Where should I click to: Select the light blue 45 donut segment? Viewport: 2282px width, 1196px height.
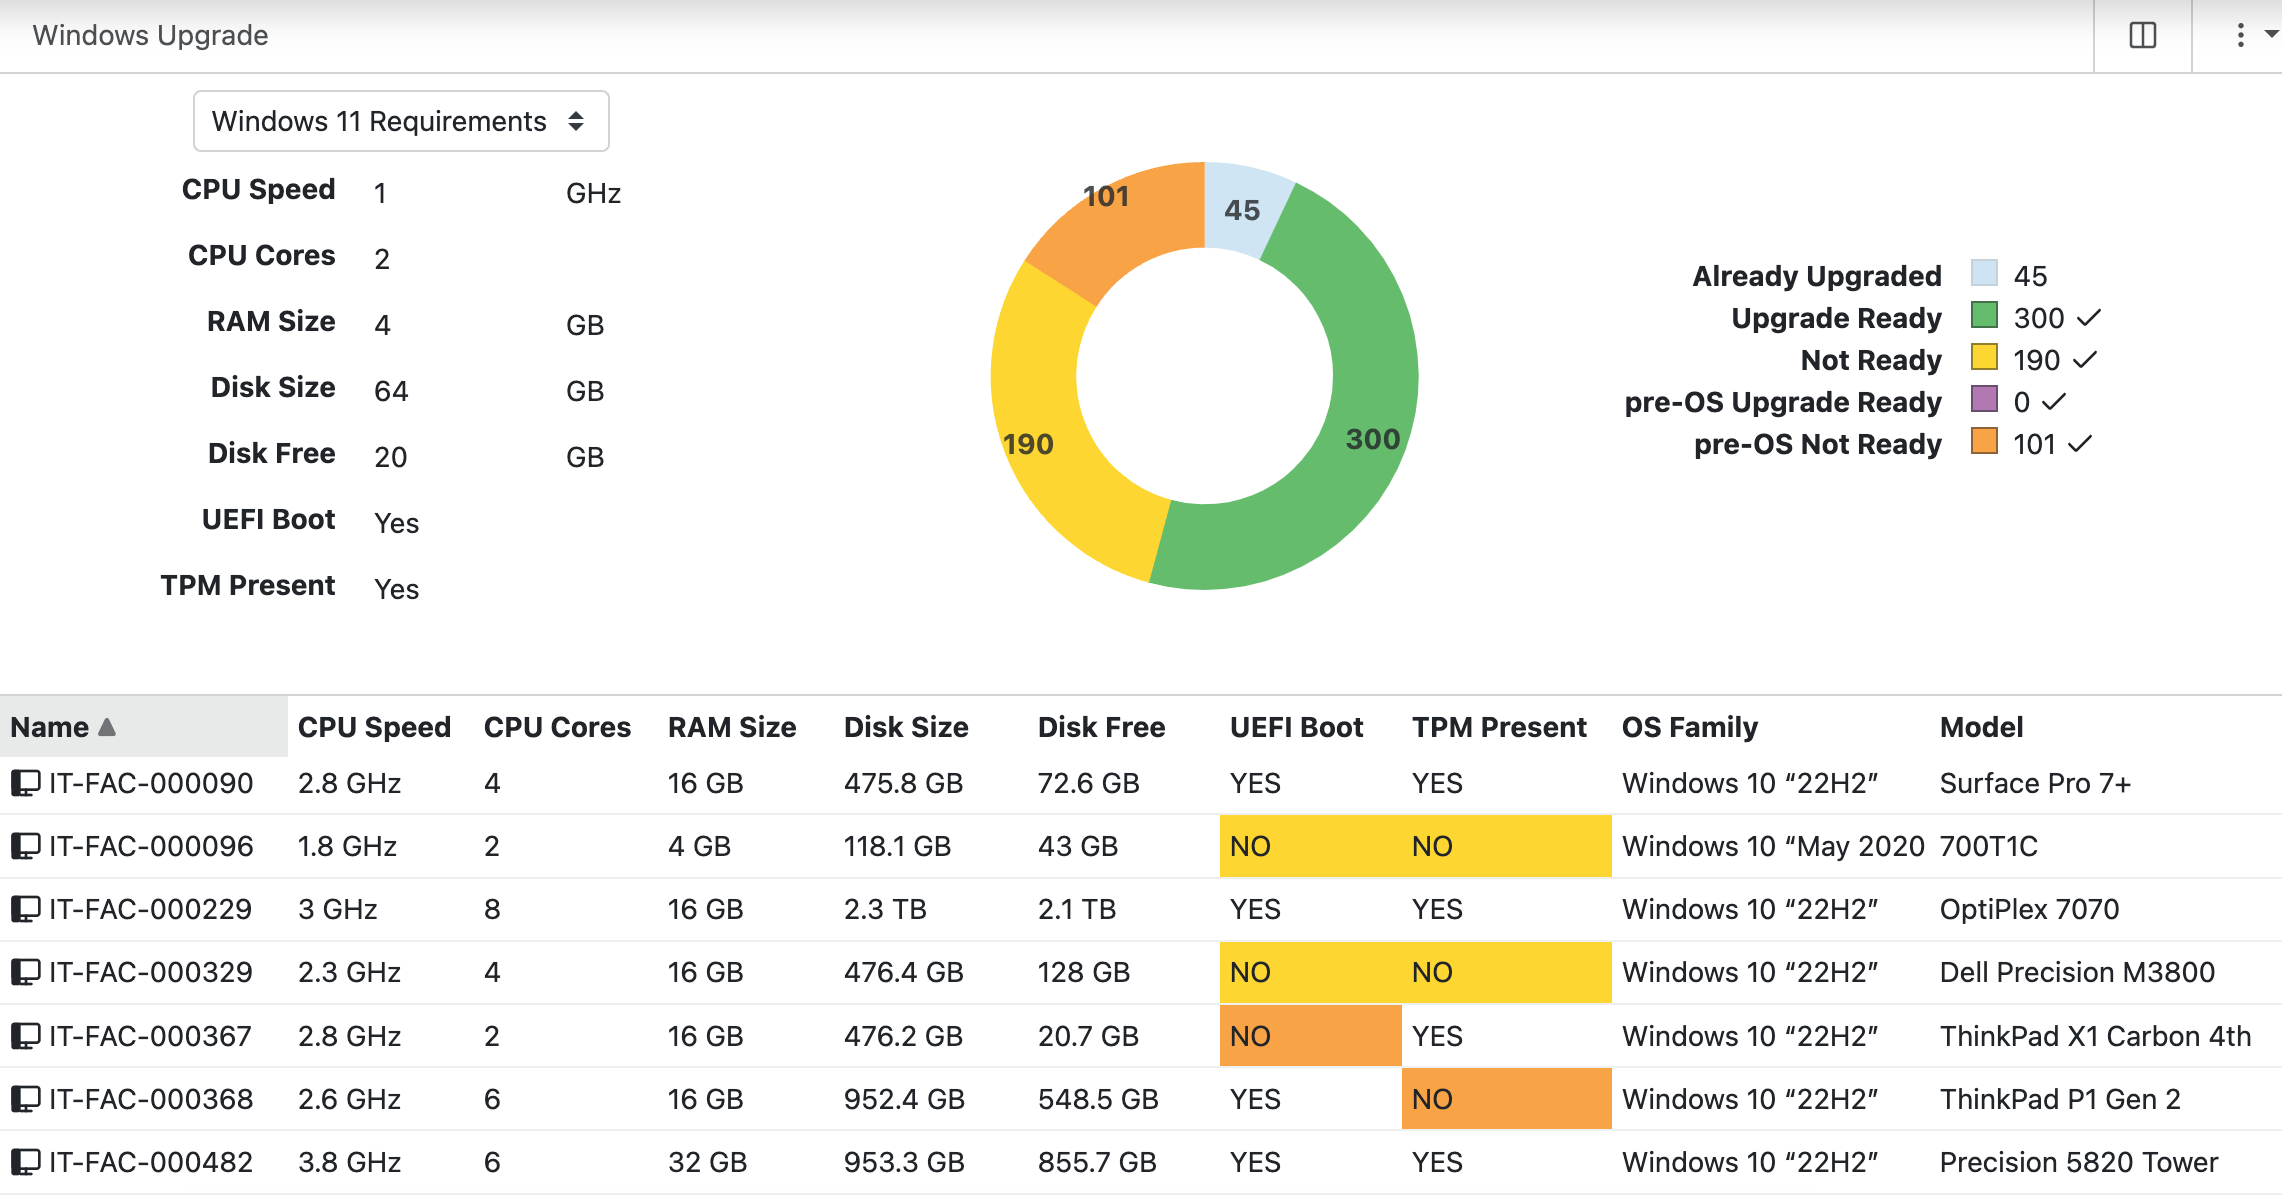tap(1243, 208)
